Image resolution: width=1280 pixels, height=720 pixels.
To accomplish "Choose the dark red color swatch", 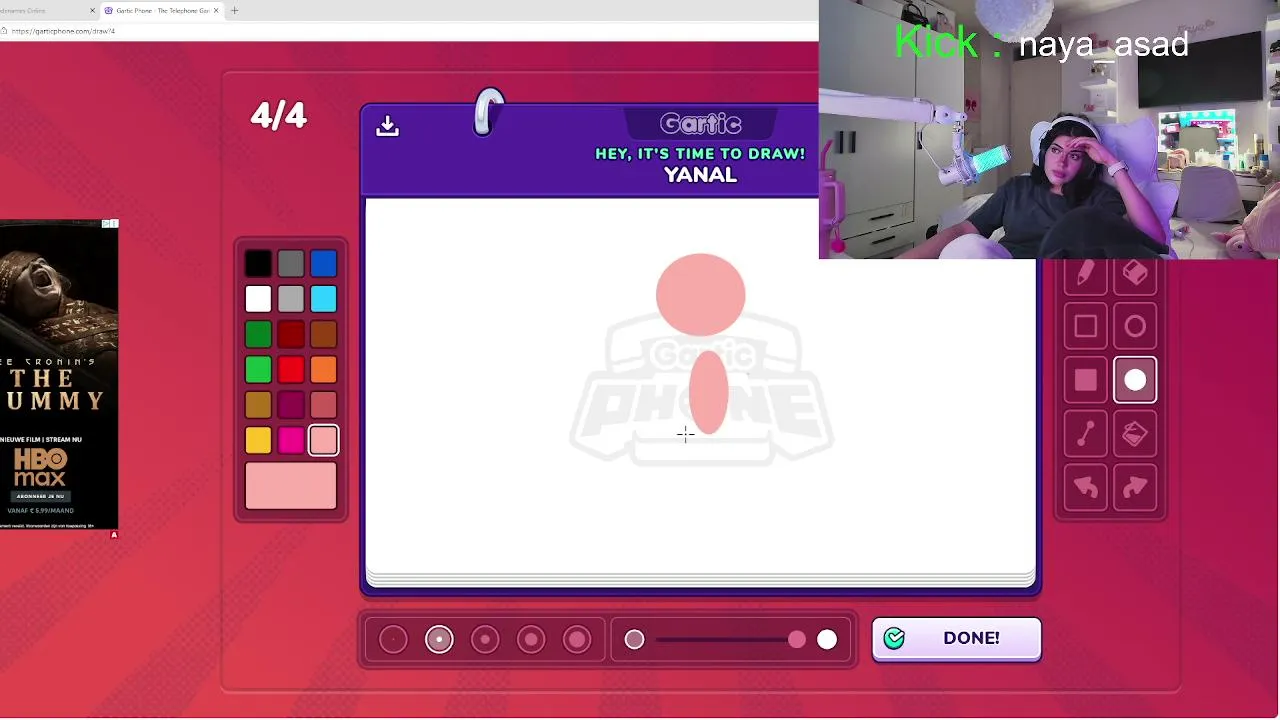I will point(290,334).
